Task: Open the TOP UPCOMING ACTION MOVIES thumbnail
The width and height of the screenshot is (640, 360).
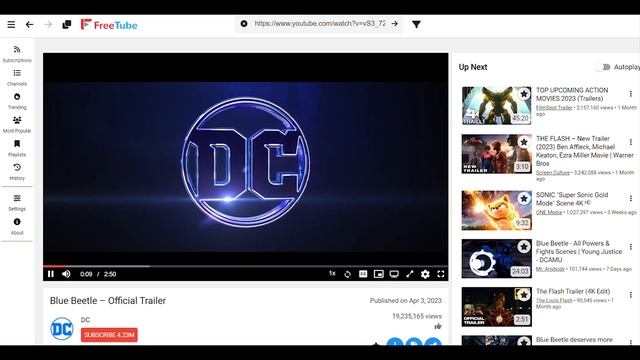Action: coord(497,106)
